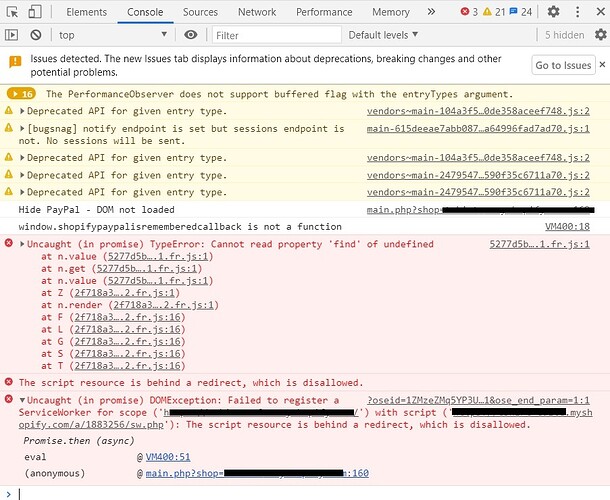Viewport: 610px width, 500px height.
Task: Open the Sources tab
Action: tap(200, 12)
